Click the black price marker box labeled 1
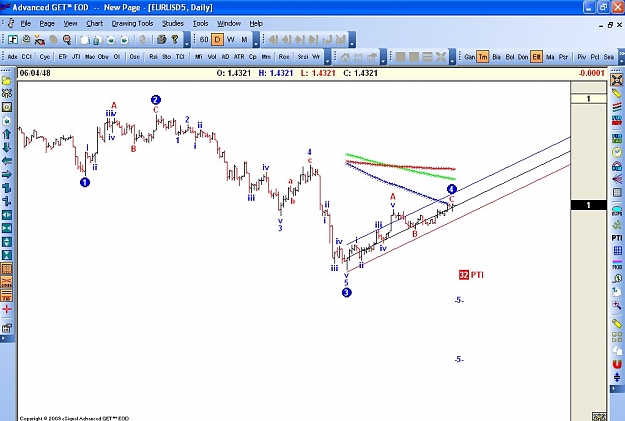Viewport: 625px width, 421px height. [x=589, y=205]
